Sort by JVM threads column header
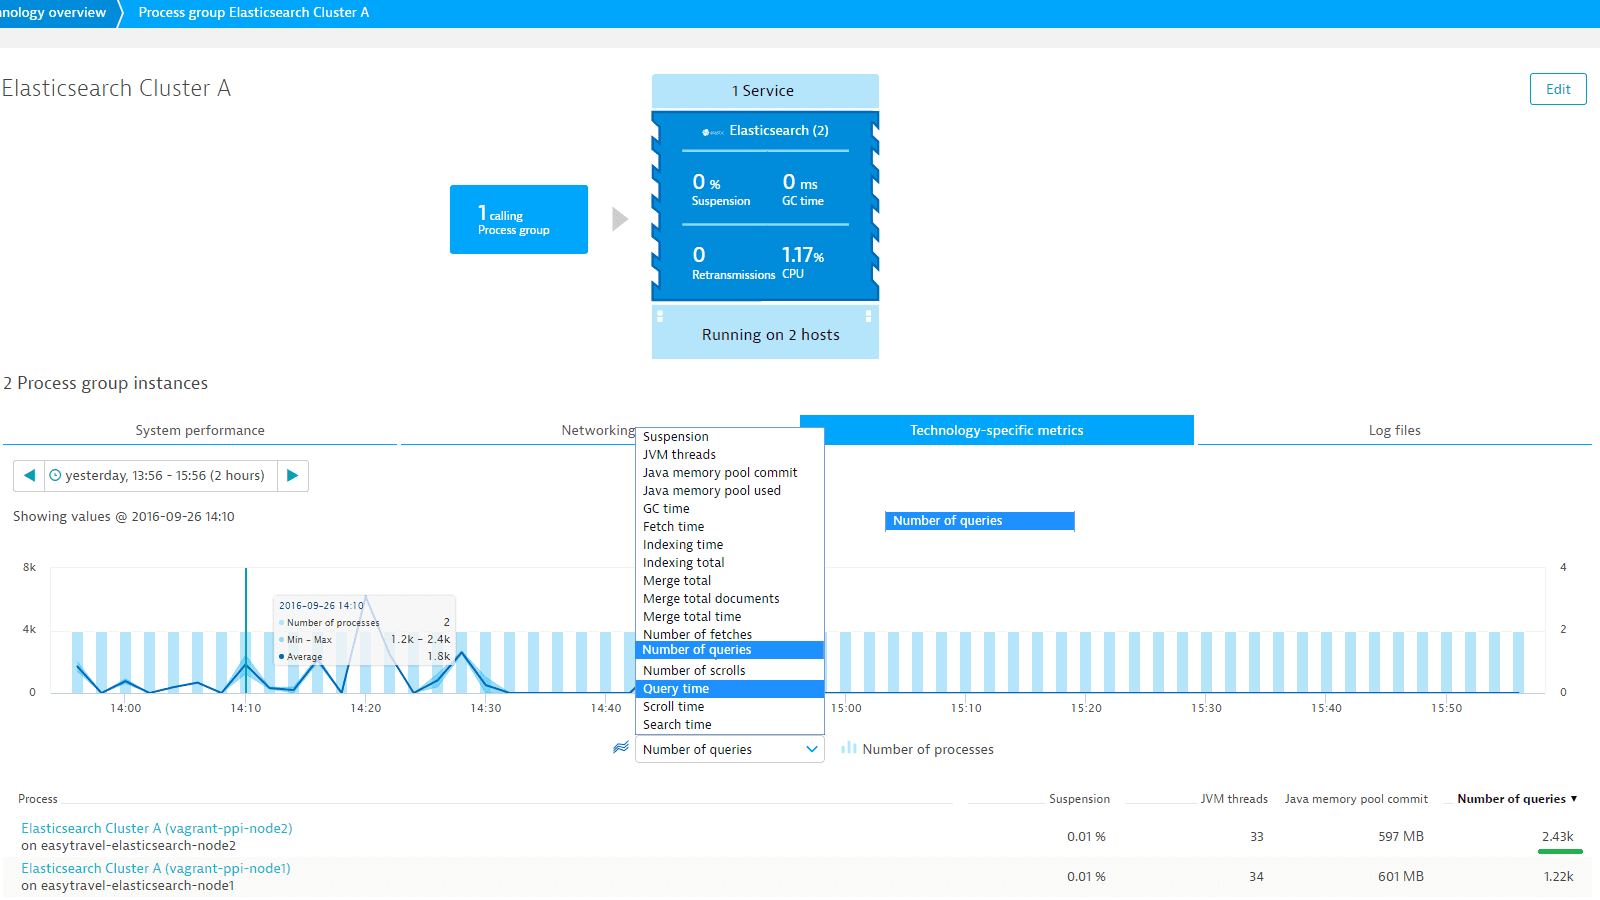Screen dimensions: 1600x900 click(x=1234, y=799)
